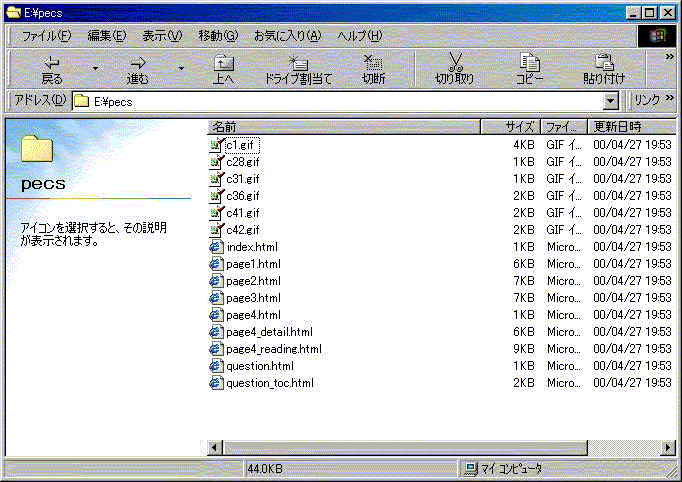Screen dimensions: 682x482
Task: Select the c41.gif file icon
Action: 216,213
